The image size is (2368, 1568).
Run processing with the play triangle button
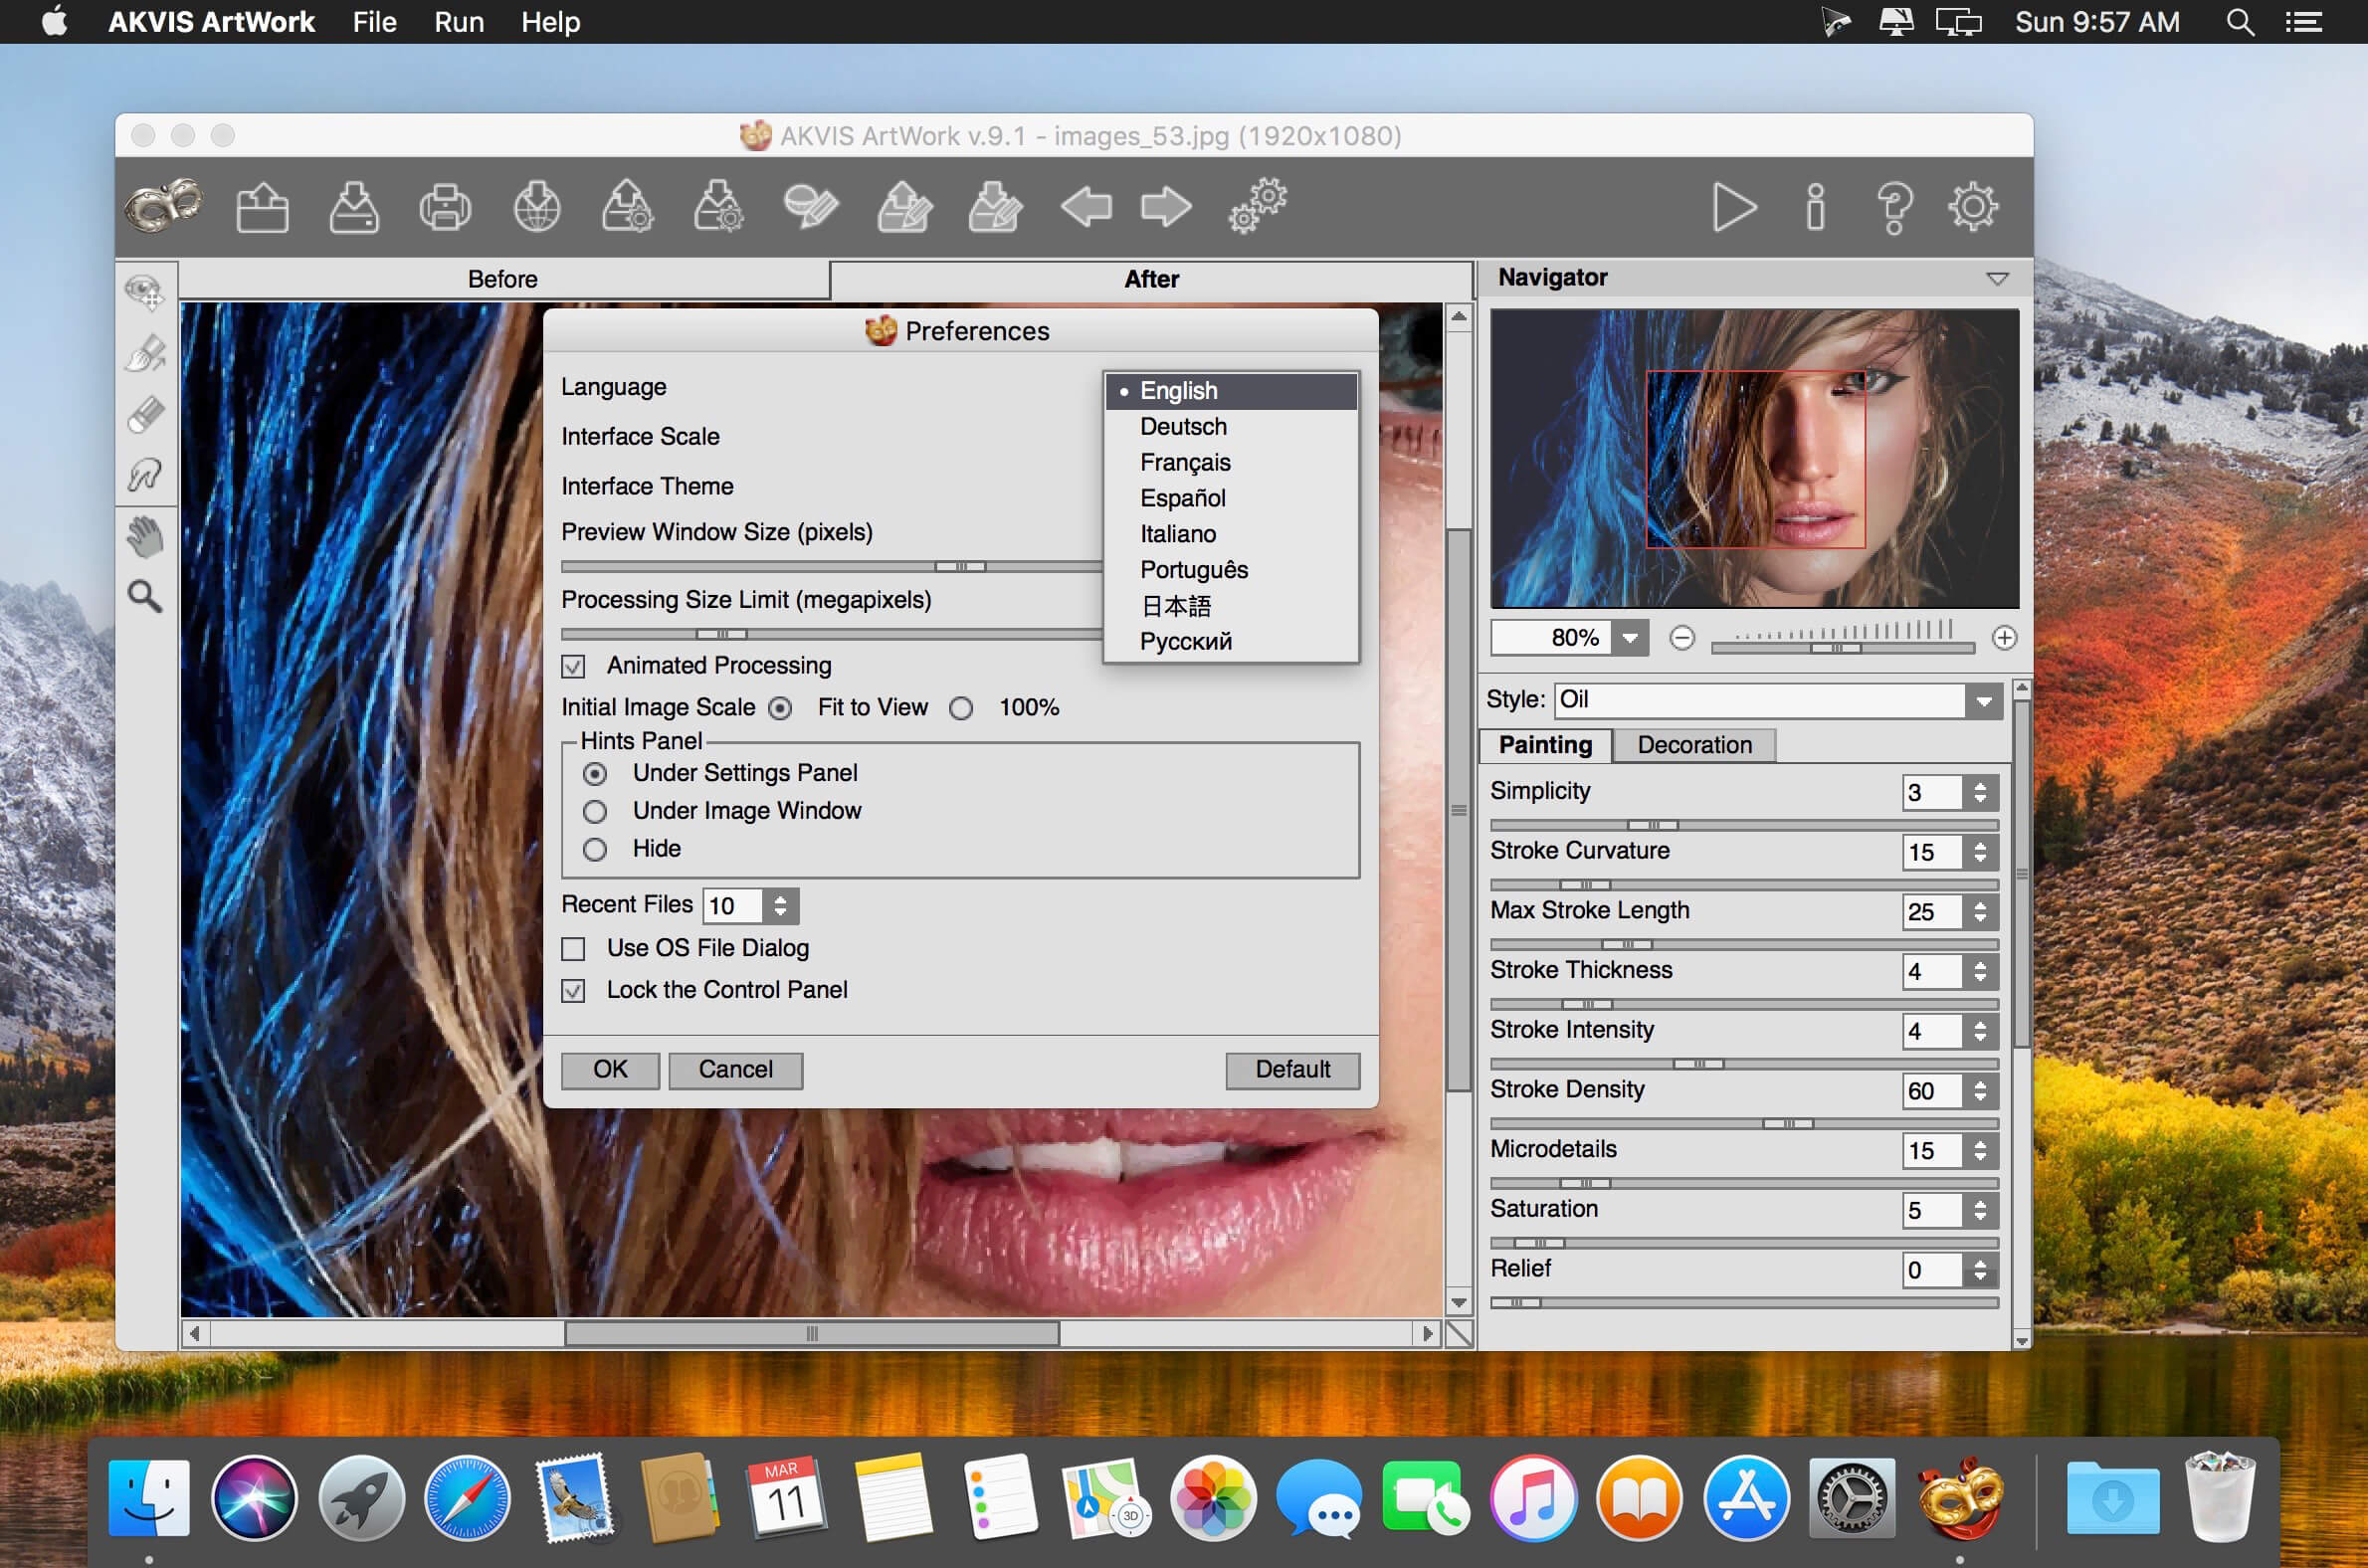coord(1734,207)
